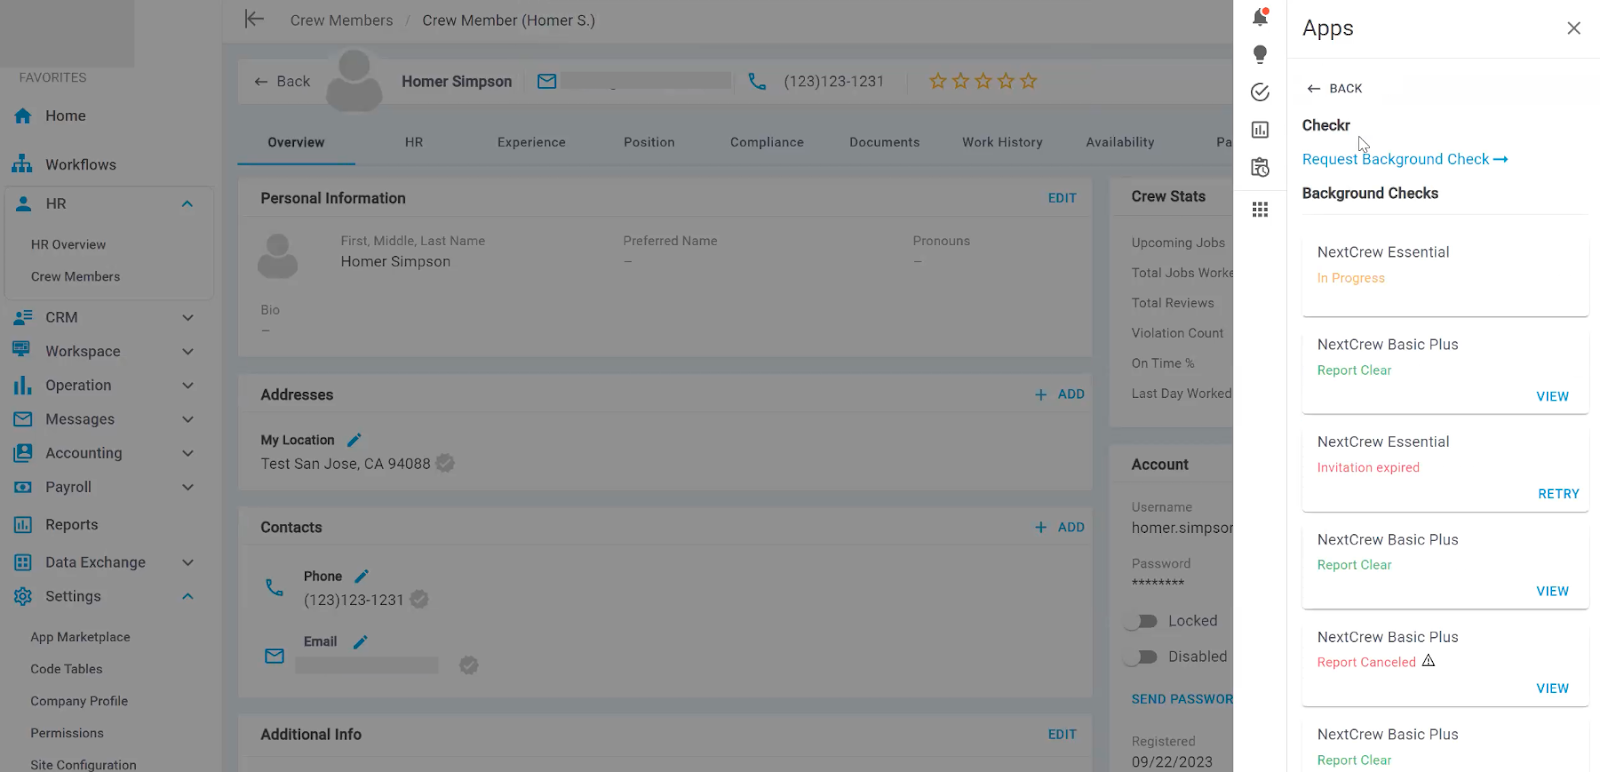This screenshot has width=1600, height=772.
Task: Edit My Location with the pencil icon
Action: 354,440
